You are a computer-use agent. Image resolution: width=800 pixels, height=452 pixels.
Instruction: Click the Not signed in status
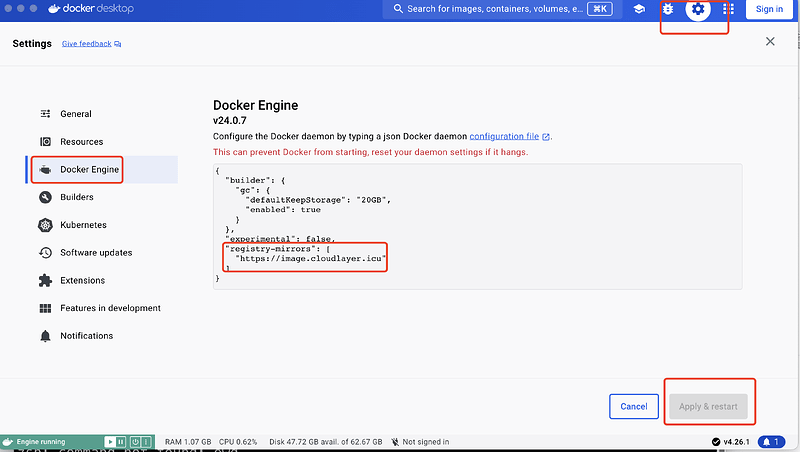(420, 442)
